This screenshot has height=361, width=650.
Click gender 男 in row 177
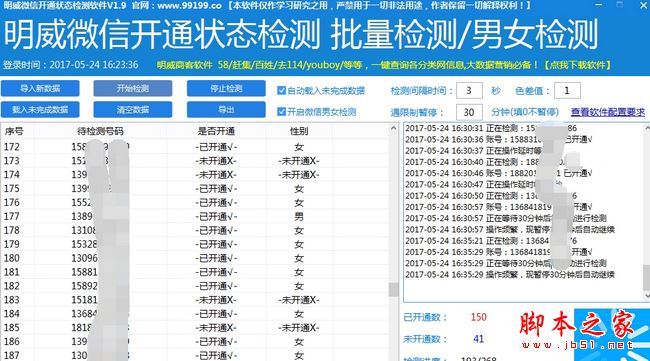299,216
